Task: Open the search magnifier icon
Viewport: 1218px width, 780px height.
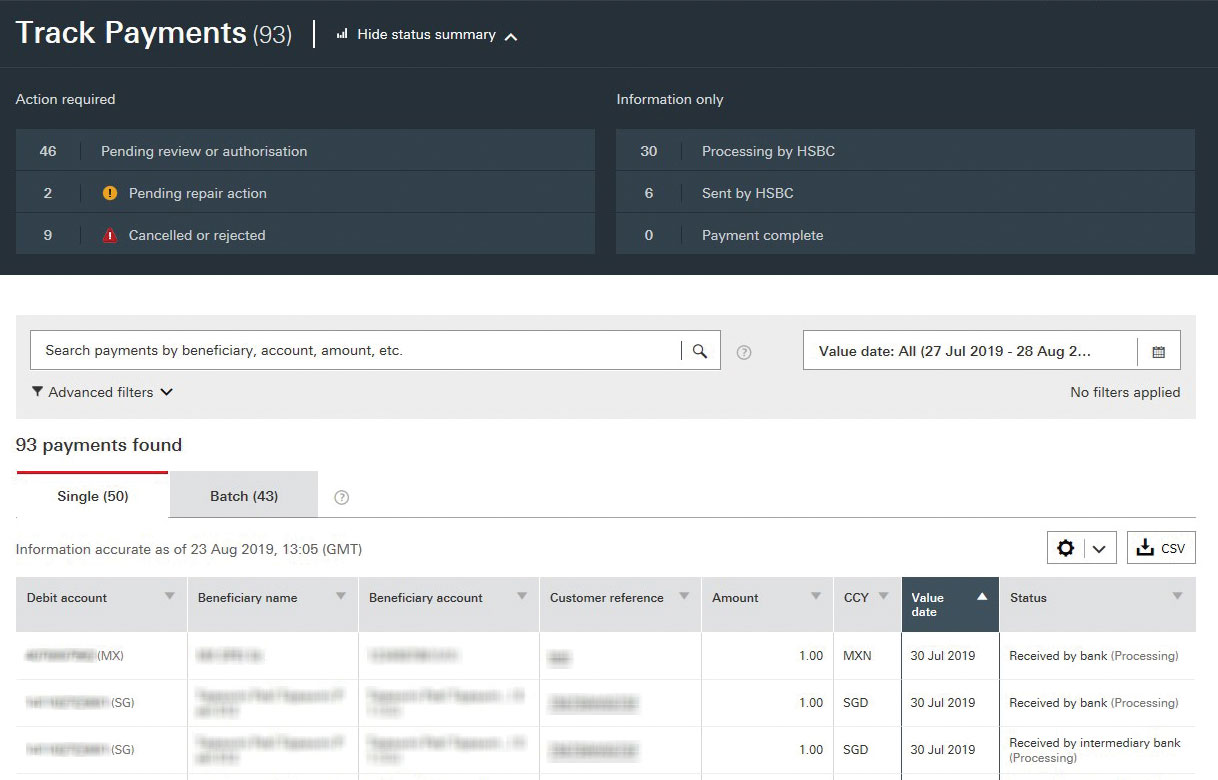Action: click(x=700, y=350)
